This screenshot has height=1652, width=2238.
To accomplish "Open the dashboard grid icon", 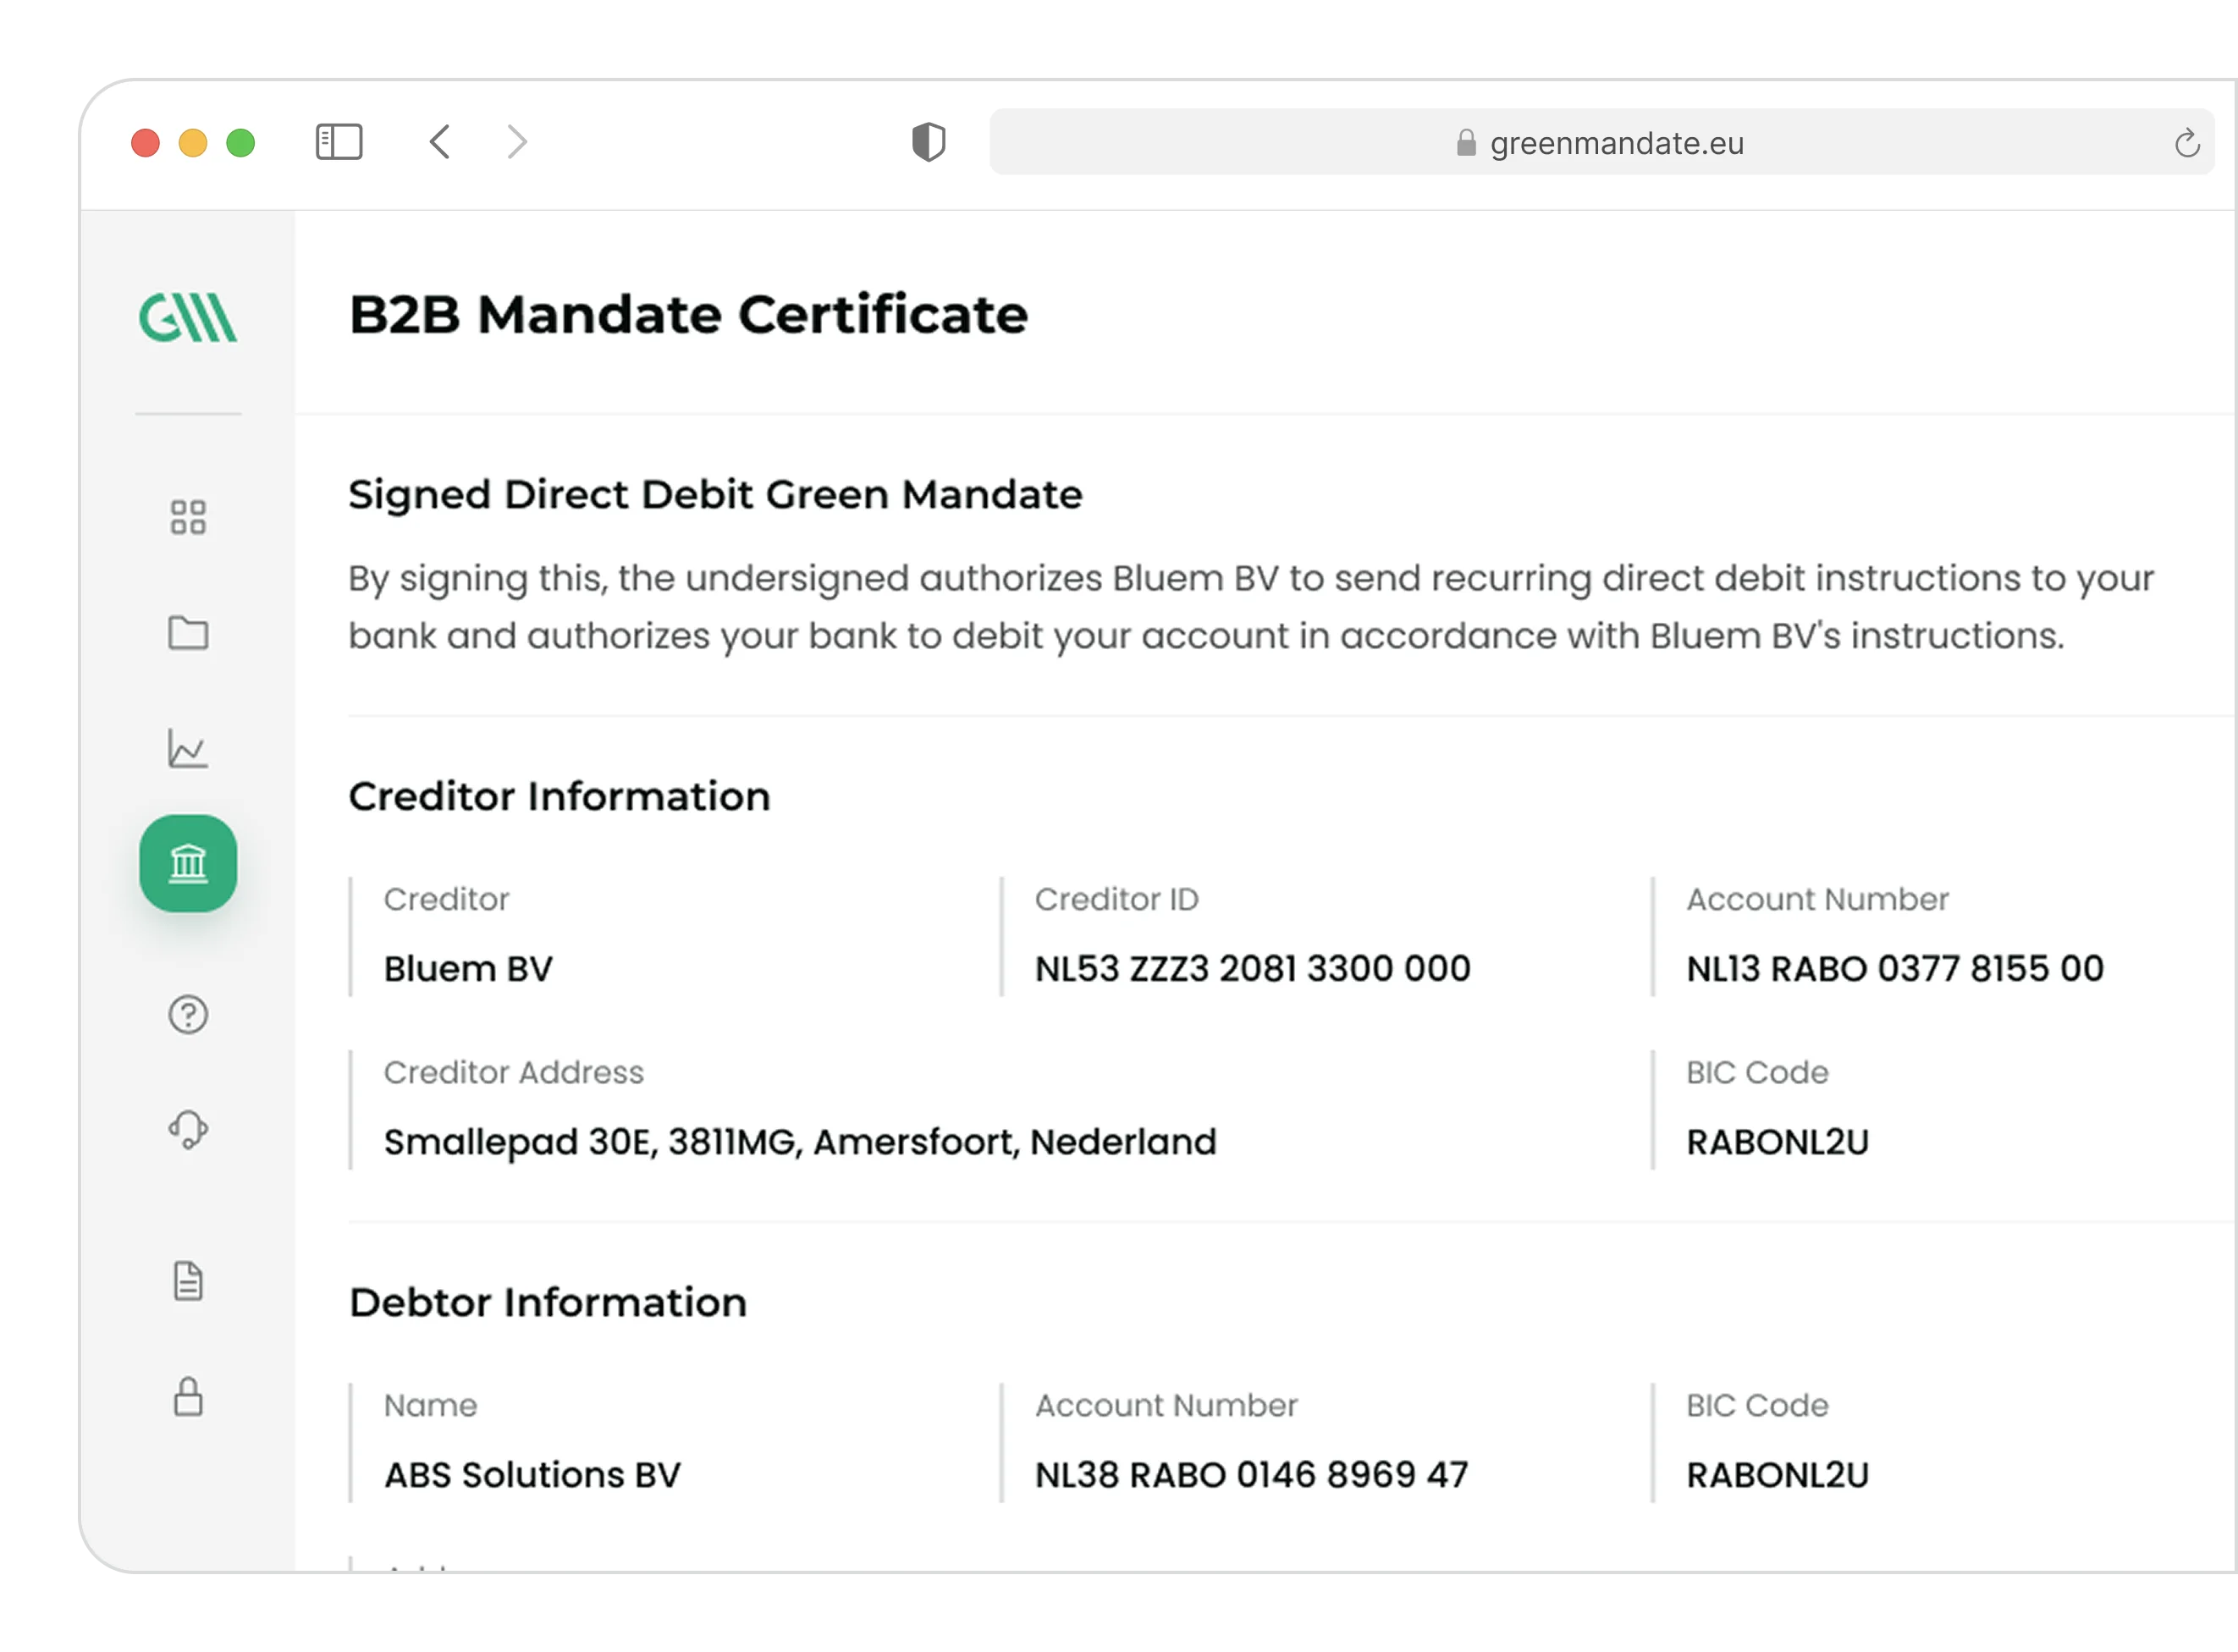I will (188, 517).
